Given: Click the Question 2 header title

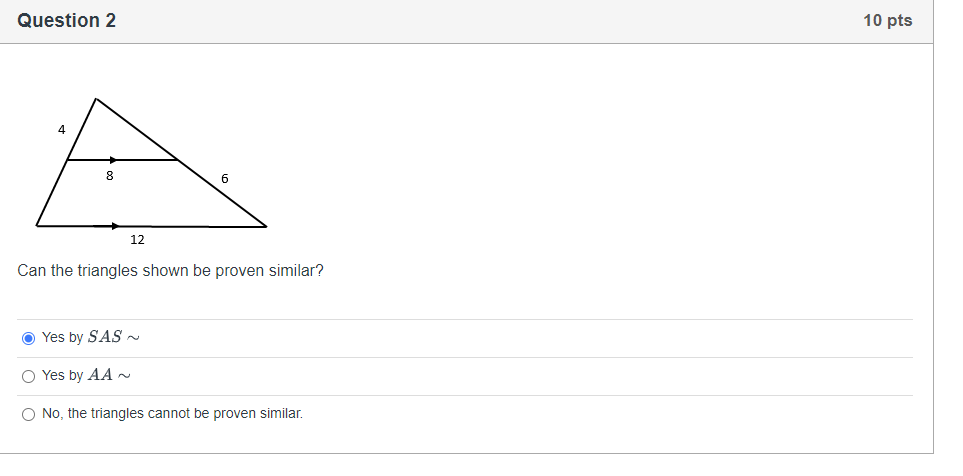Looking at the screenshot, I should (66, 21).
